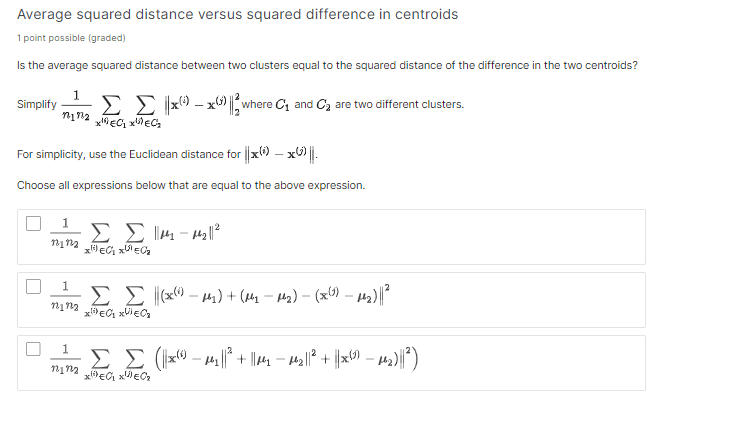Click the 'Average squared distance versus squared difference' heading

[x=238, y=14]
